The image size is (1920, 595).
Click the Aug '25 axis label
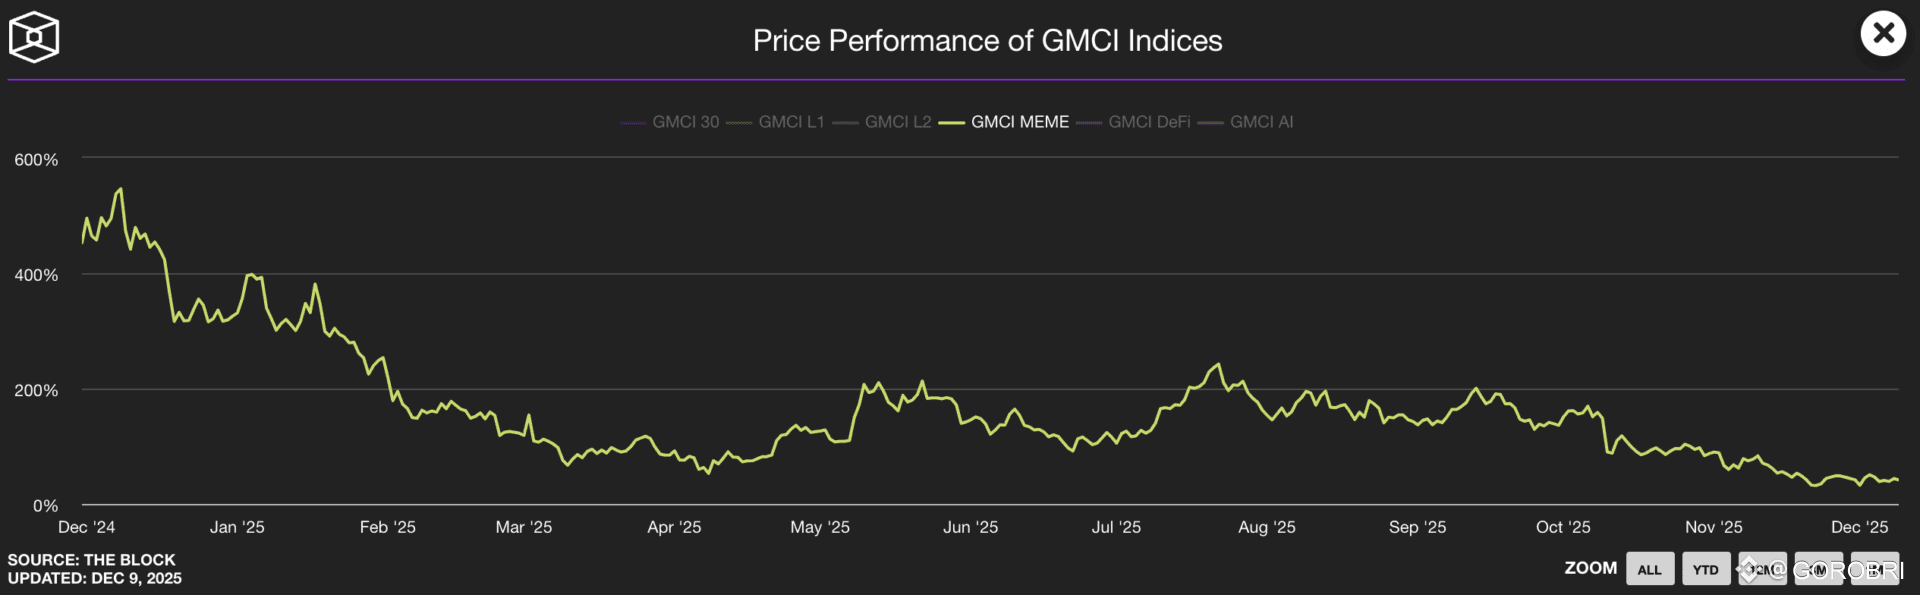point(1266,527)
